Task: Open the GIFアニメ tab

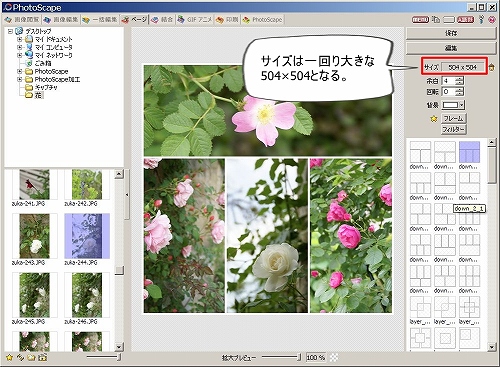Action: [195, 20]
